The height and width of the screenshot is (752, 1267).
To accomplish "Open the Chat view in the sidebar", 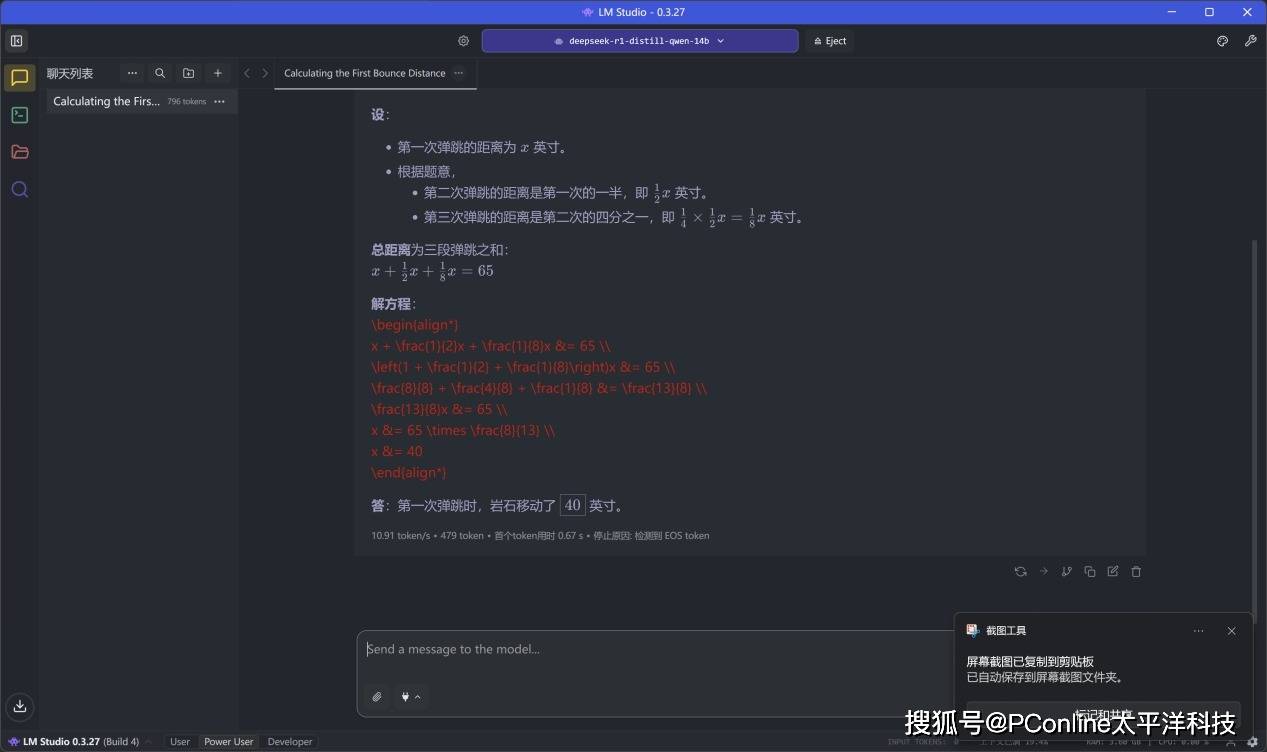I will point(19,78).
